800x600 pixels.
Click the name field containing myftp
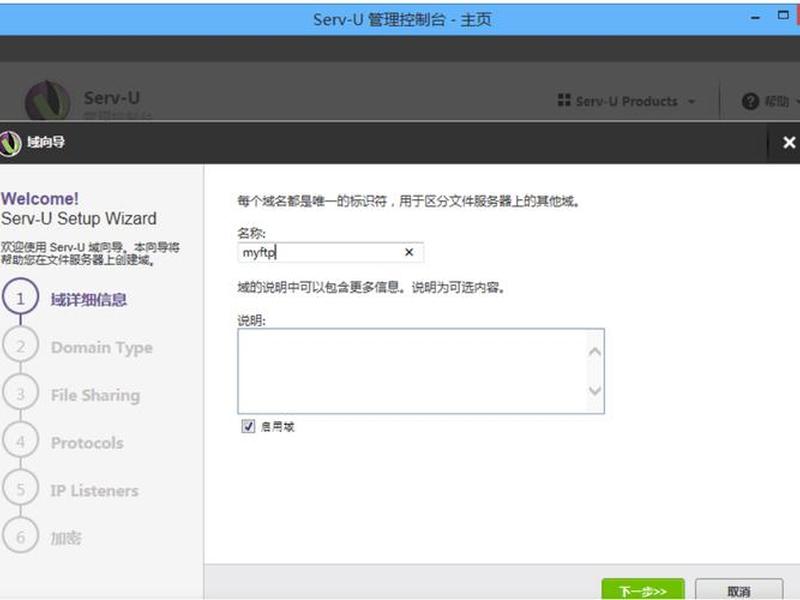[x=330, y=252]
